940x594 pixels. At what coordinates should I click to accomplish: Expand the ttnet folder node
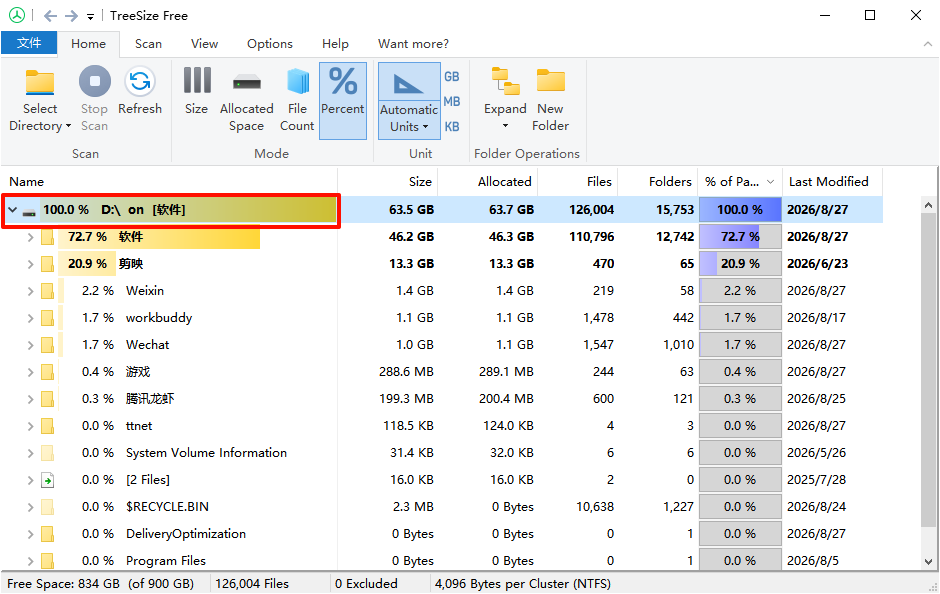pos(31,426)
